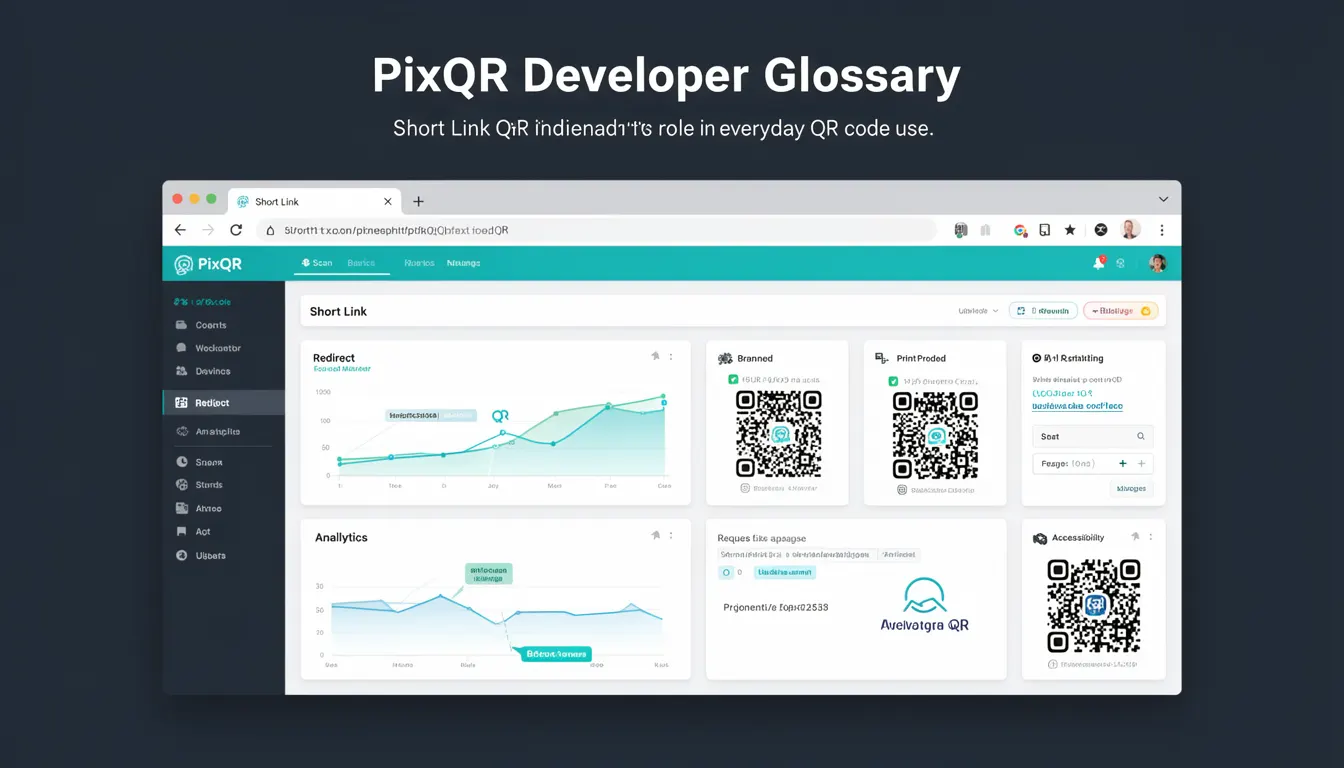This screenshot has height=768, width=1344.
Task: Open the Short Link browser tab
Action: (x=315, y=201)
